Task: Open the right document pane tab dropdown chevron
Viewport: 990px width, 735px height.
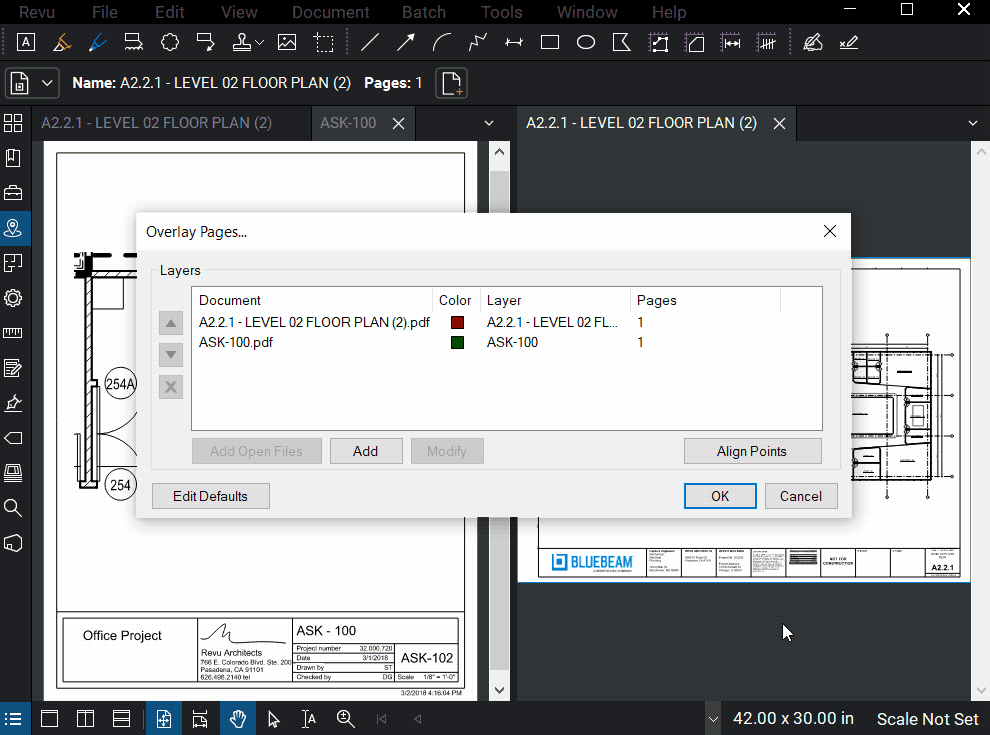Action: [974, 122]
